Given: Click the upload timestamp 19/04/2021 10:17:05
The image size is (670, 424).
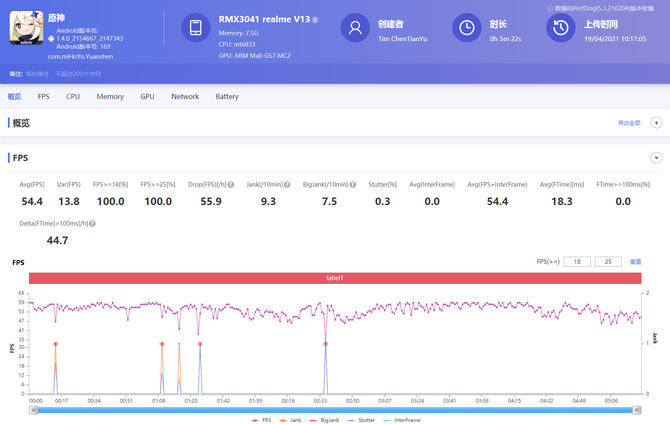Looking at the screenshot, I should (x=615, y=39).
